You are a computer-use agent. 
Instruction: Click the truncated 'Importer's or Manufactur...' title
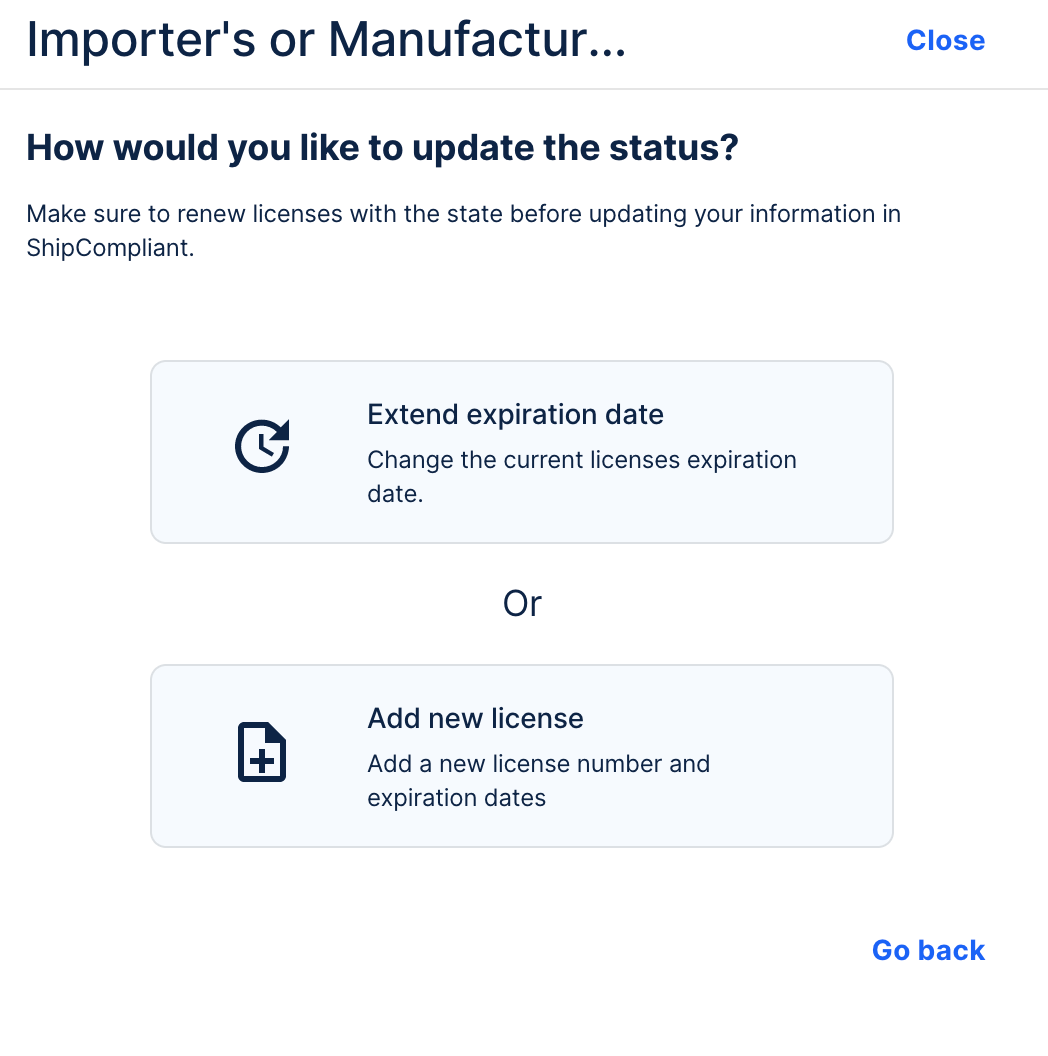tap(326, 40)
